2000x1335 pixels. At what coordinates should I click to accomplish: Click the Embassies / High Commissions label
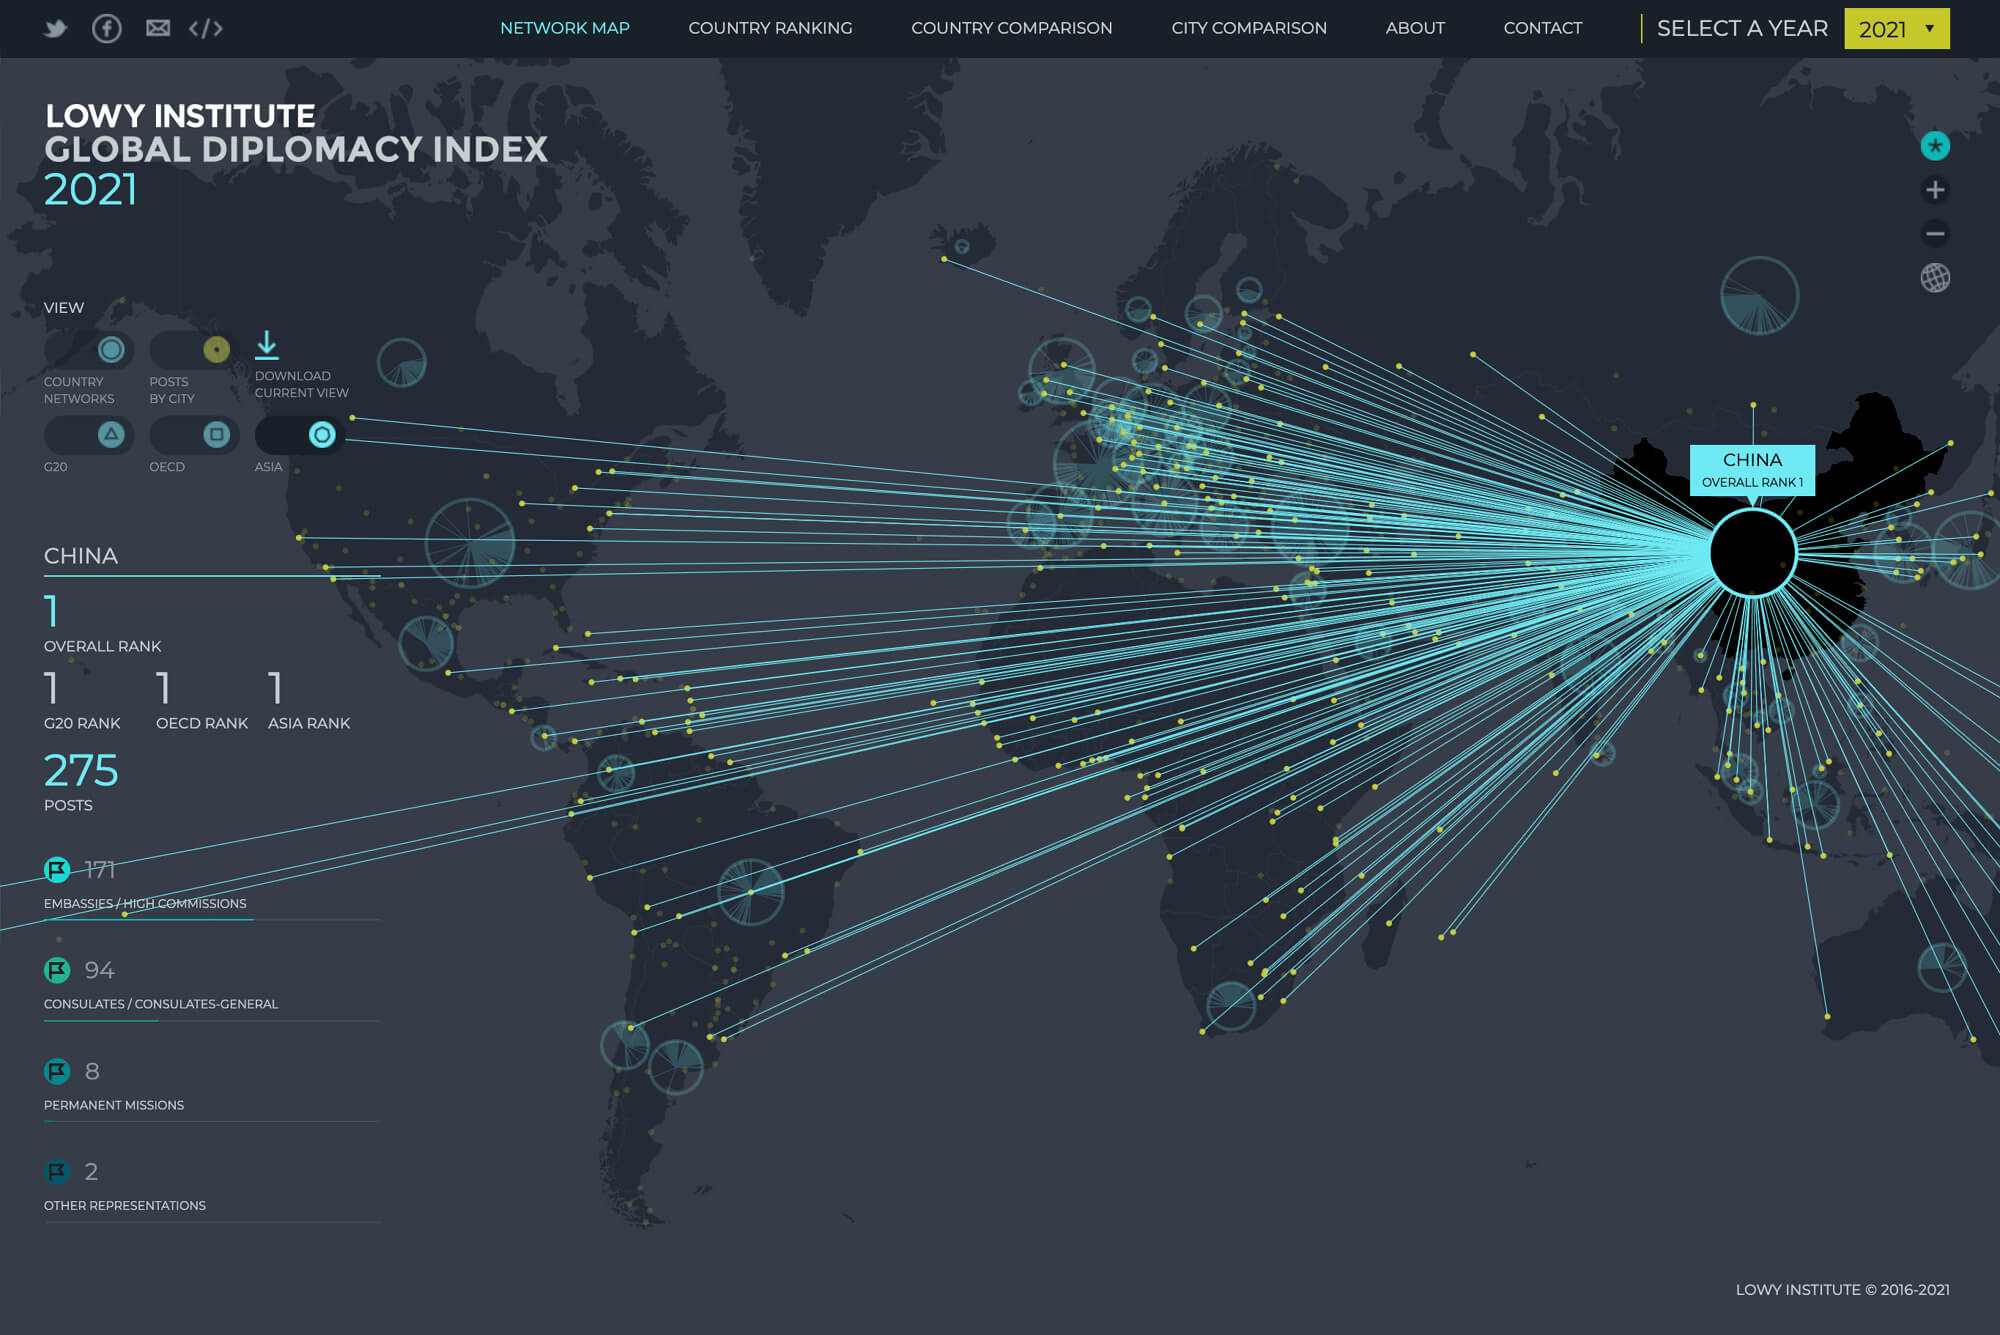tap(145, 903)
